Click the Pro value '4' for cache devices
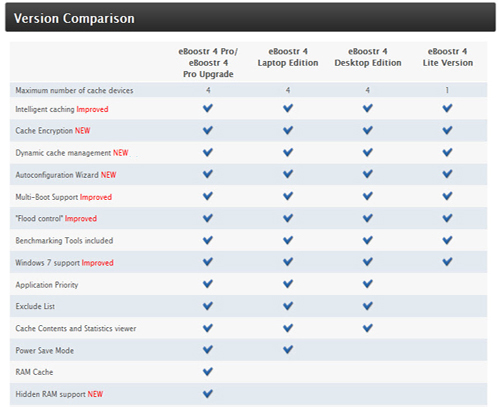This screenshot has height=407, width=500. tap(208, 90)
